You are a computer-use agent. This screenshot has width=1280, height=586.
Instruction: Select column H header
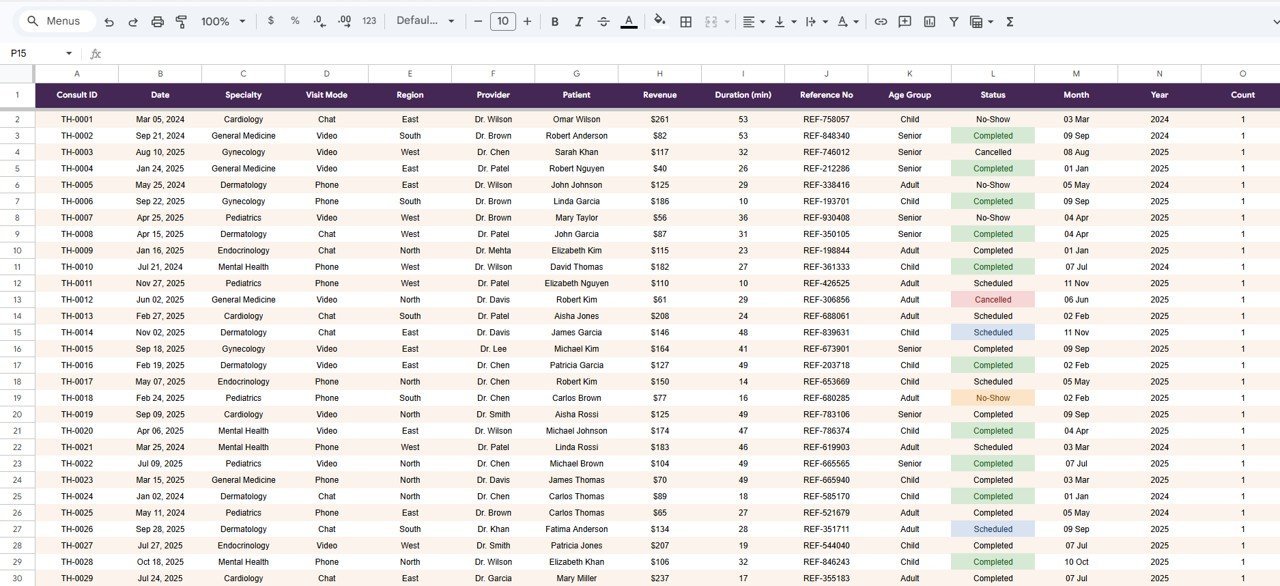coord(660,74)
